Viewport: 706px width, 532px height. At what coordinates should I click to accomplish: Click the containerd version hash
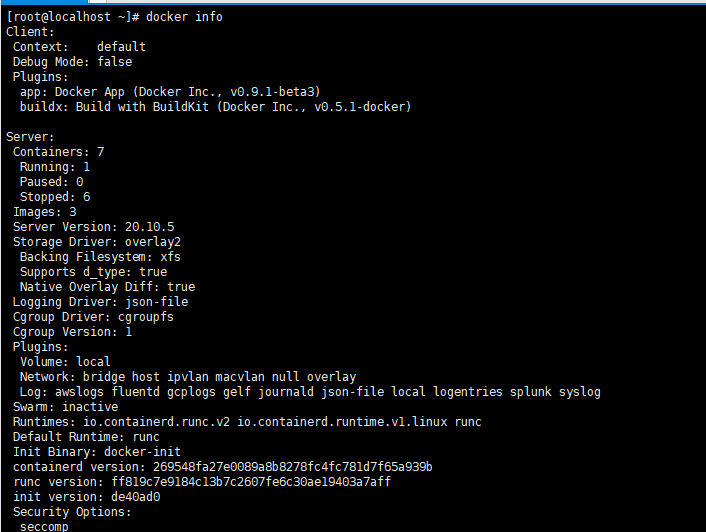click(x=293, y=467)
